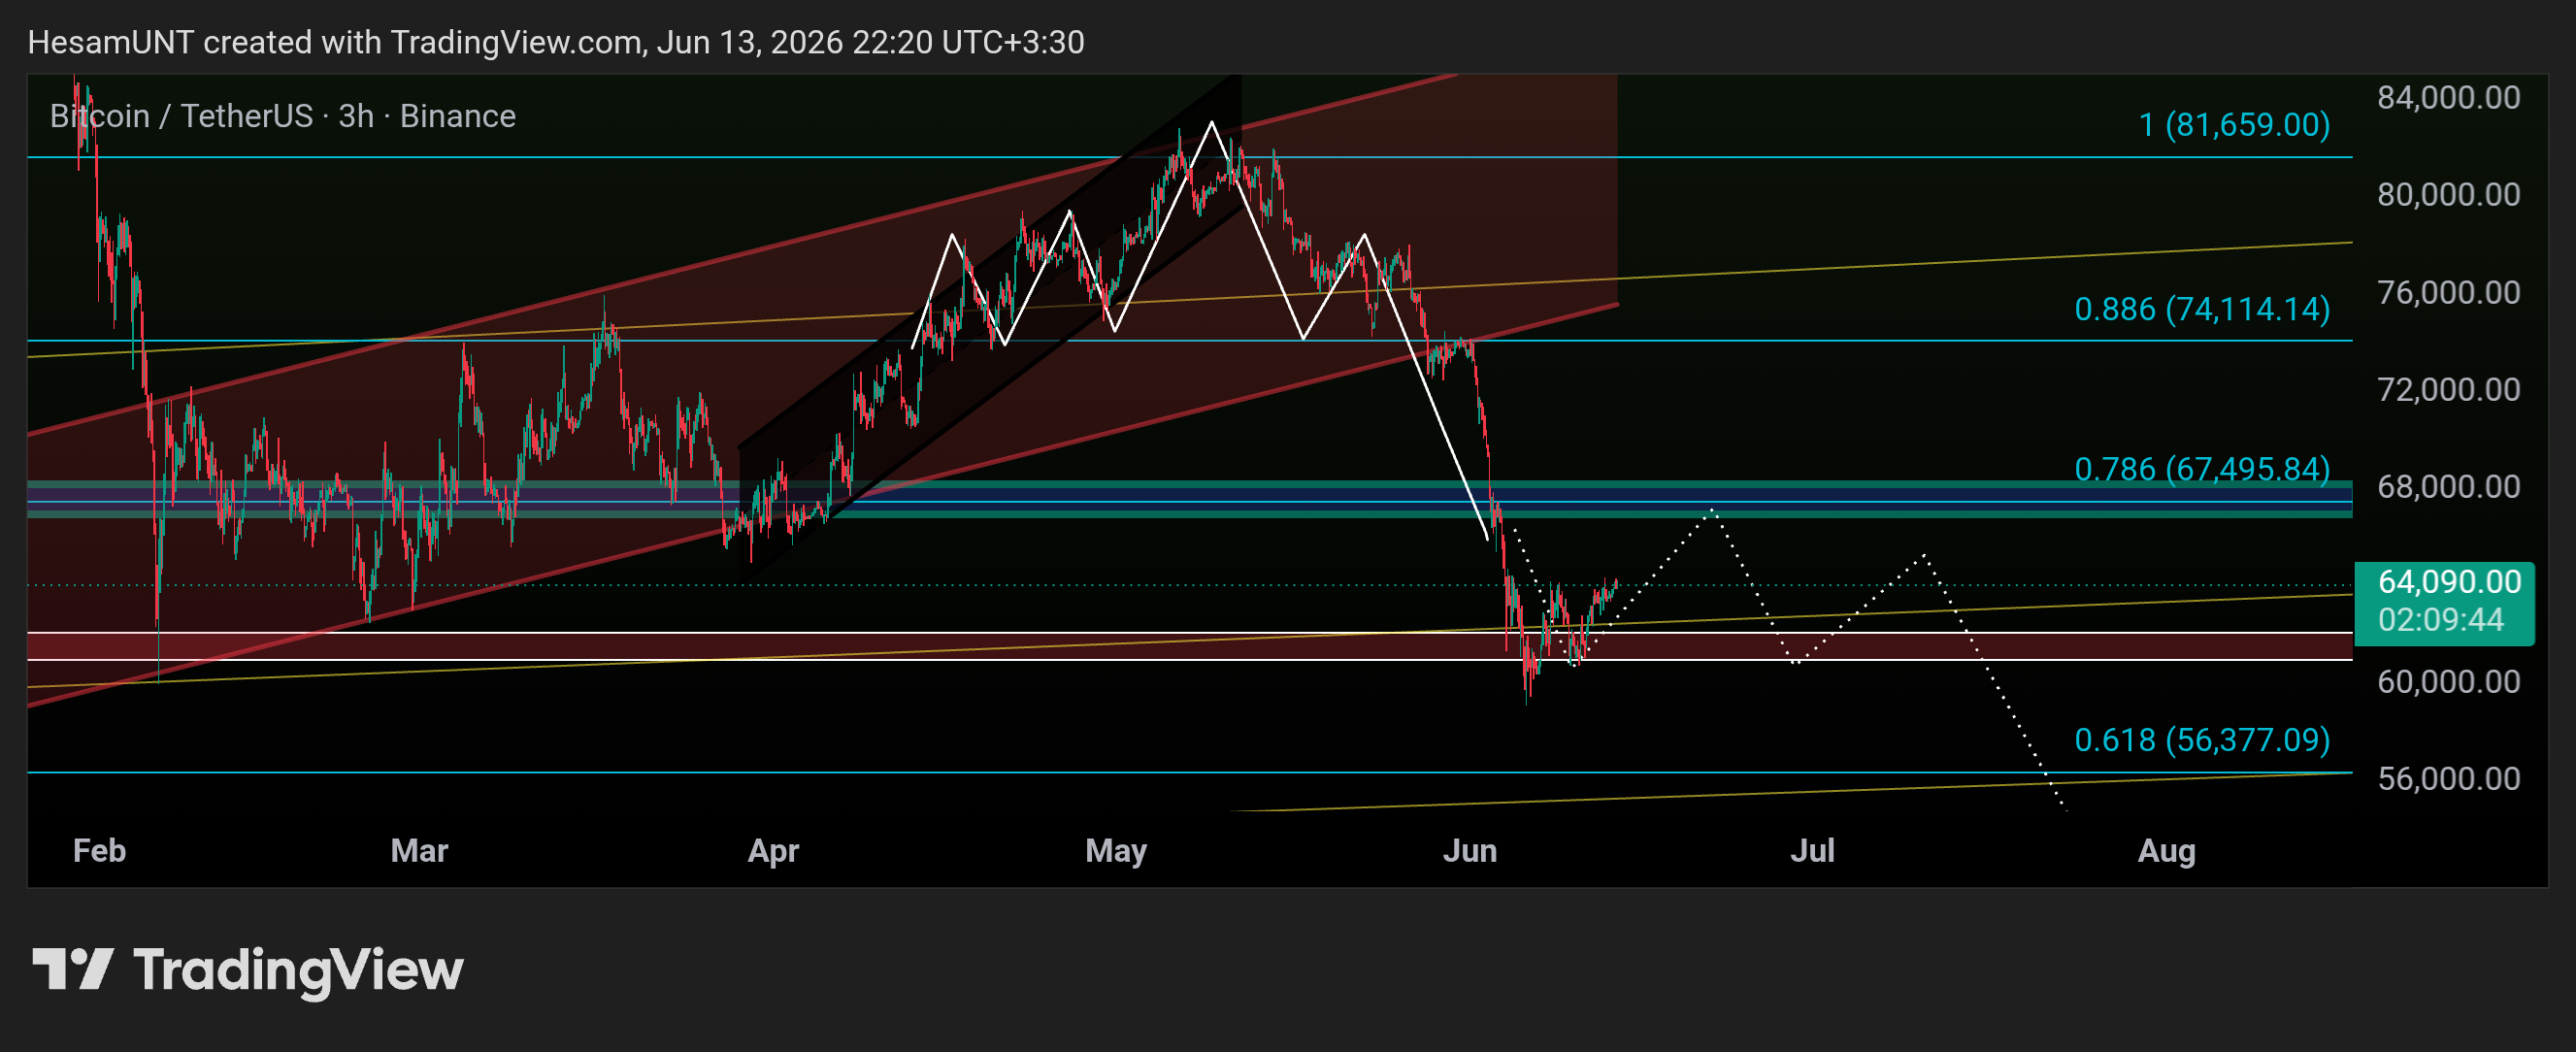Select the "Mar" time axis label
Image resolution: width=2576 pixels, height=1052 pixels.
[419, 851]
